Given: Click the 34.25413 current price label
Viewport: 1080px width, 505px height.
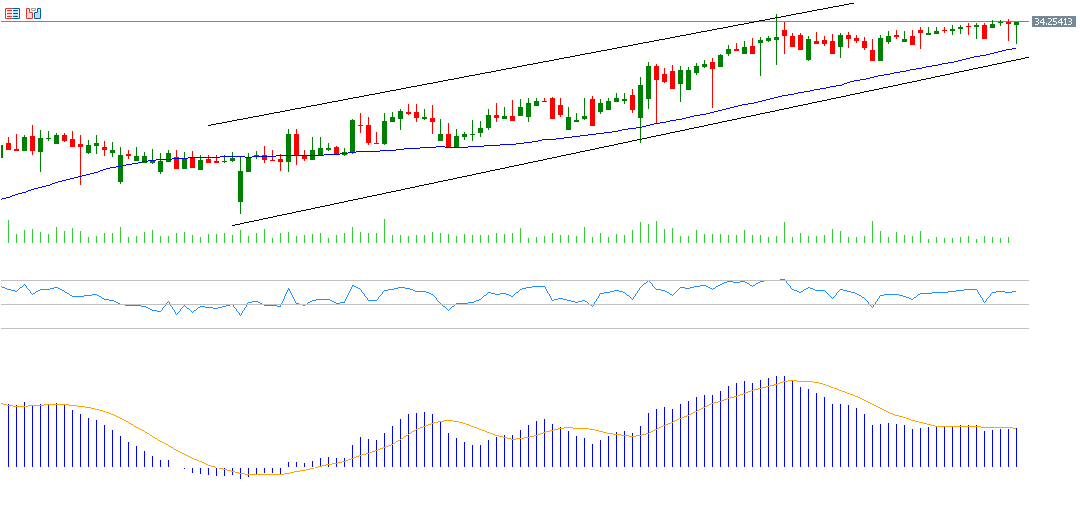Looking at the screenshot, I should (x=1053, y=21).
